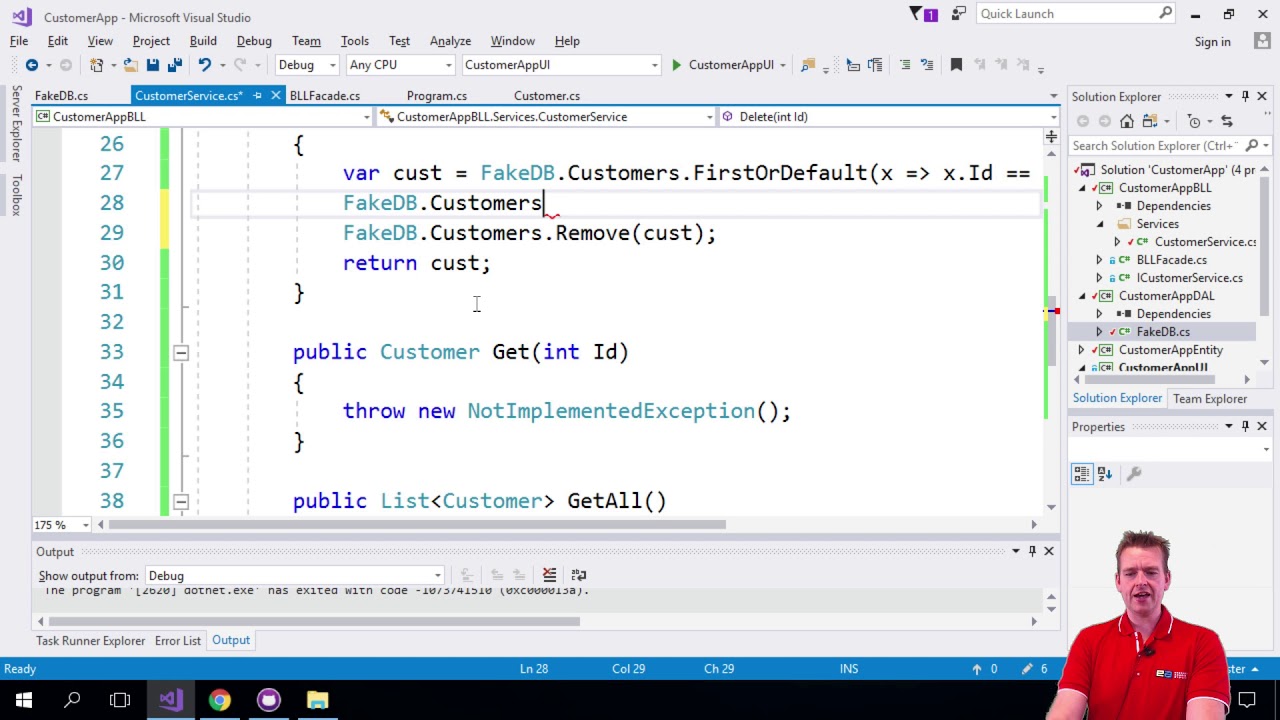Collapse the Services folder node
This screenshot has width=1280, height=720.
coord(1100,224)
